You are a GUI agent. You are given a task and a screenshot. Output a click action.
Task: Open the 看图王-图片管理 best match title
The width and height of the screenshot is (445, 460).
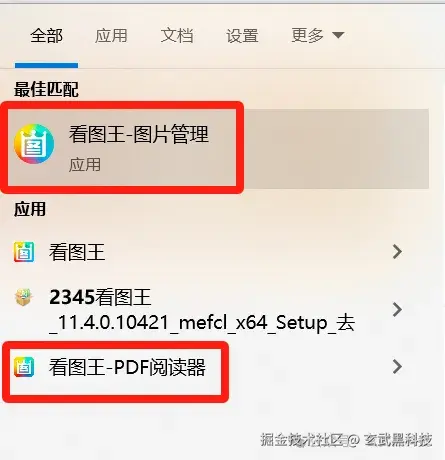point(139,134)
